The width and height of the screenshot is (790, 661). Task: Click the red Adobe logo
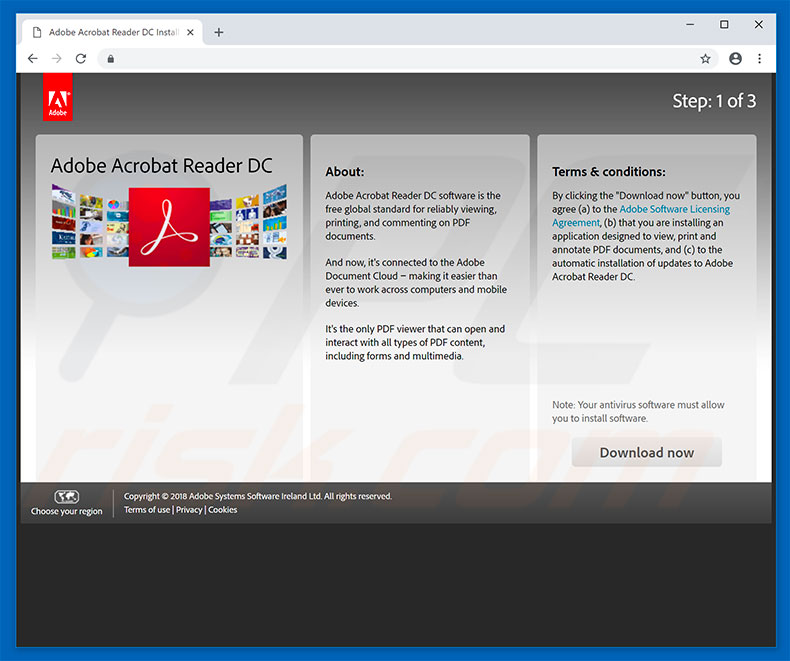click(58, 98)
